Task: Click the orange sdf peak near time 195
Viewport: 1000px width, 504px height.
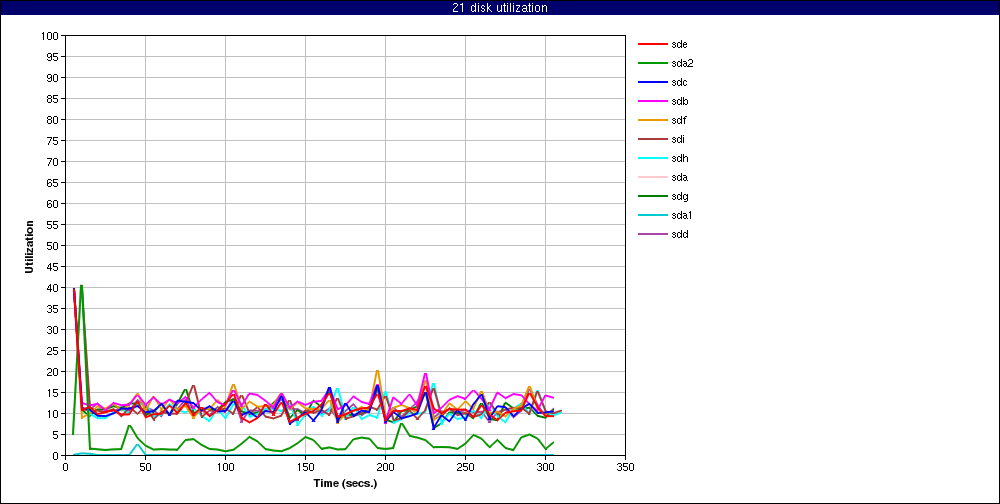Action: [378, 371]
